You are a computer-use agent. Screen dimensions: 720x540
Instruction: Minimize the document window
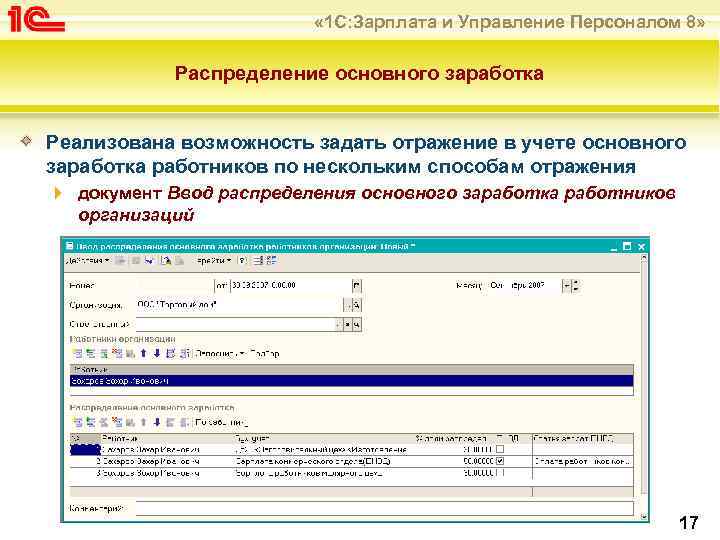(x=614, y=247)
